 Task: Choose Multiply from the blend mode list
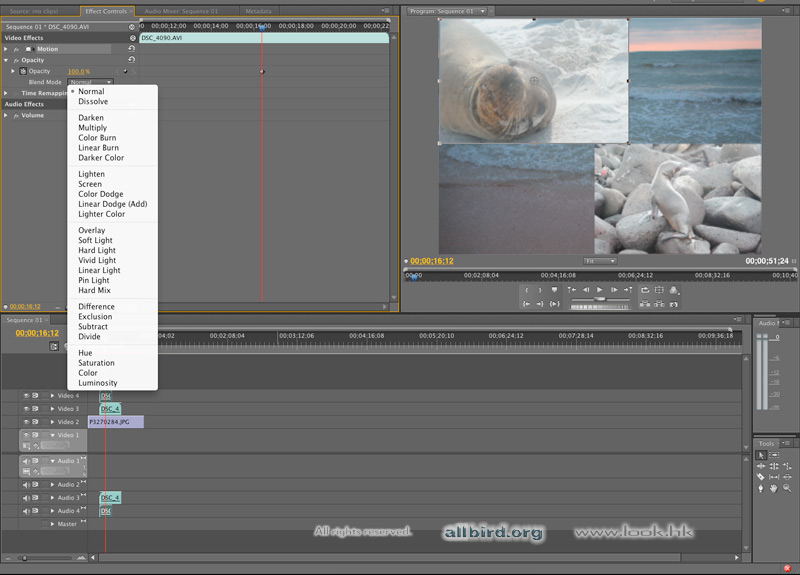(92, 128)
